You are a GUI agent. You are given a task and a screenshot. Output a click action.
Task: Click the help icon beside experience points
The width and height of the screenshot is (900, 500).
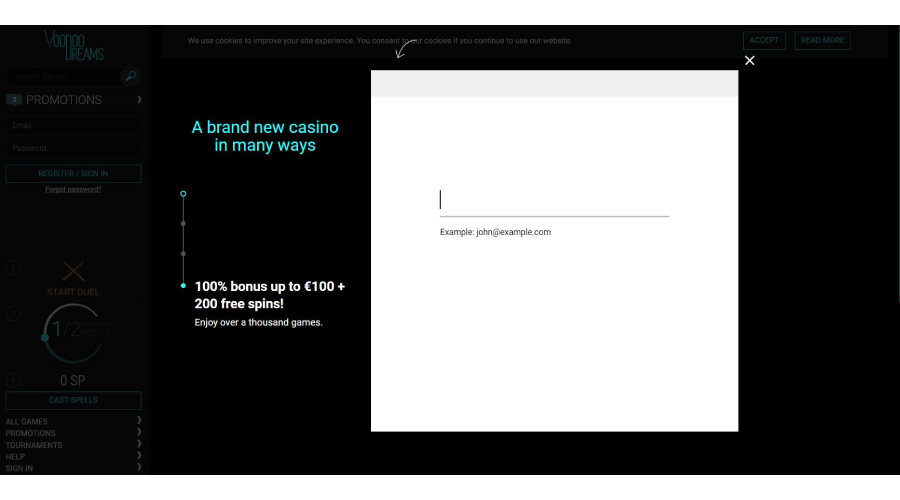click(x=14, y=313)
